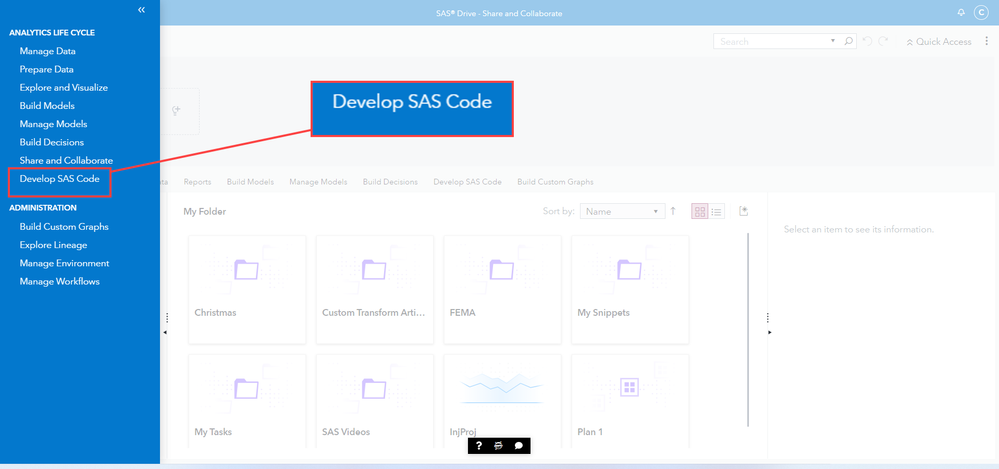Viewport: 999px width, 469px height.
Task: Switch to the Build Decisions tab
Action: [x=391, y=182]
